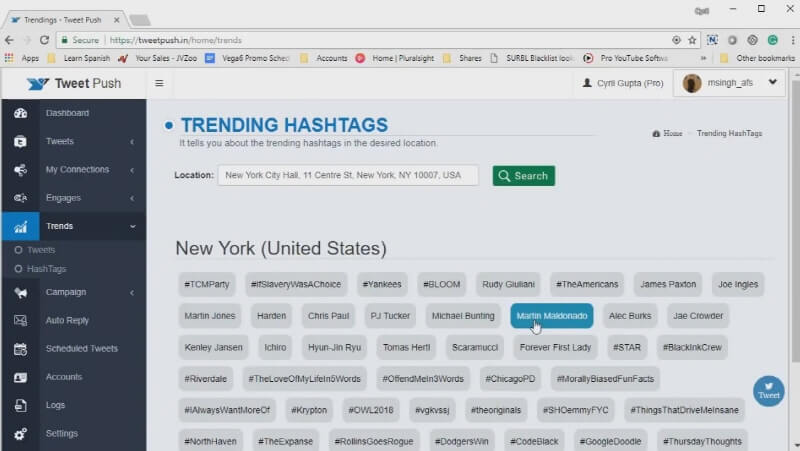Screen dimensions: 800x451
Task: Click the green Search button
Action: (x=523, y=176)
